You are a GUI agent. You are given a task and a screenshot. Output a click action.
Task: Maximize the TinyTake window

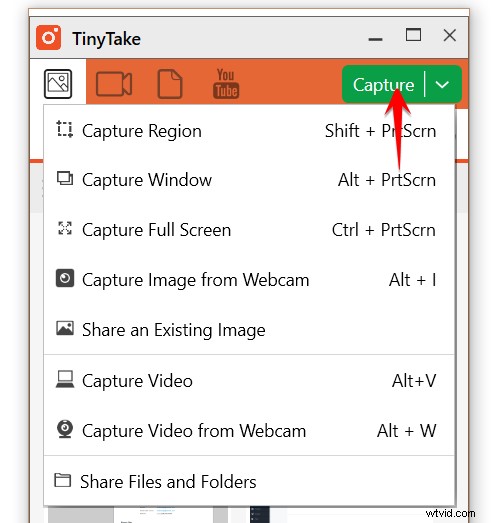pos(413,35)
